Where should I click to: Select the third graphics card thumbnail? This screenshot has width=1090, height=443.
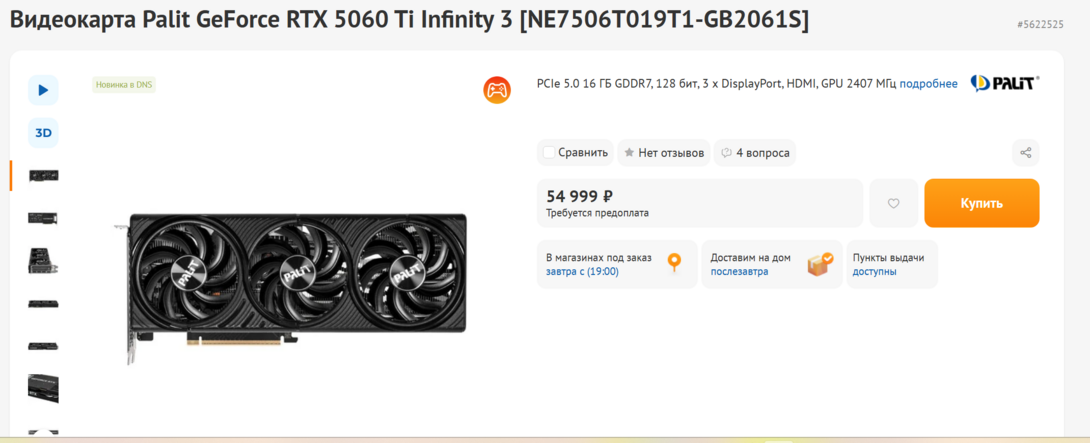click(x=43, y=260)
